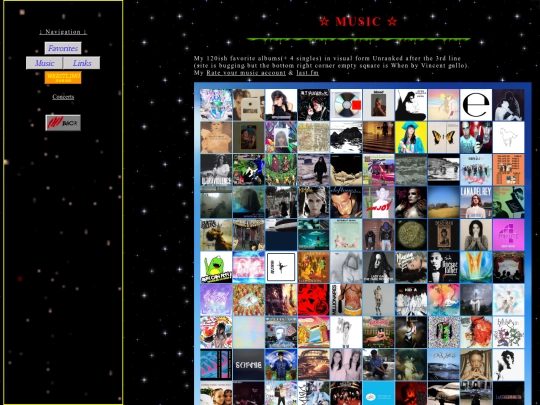Click the Navigation heading in the sidebar
This screenshot has width=540, height=405.
click(63, 32)
